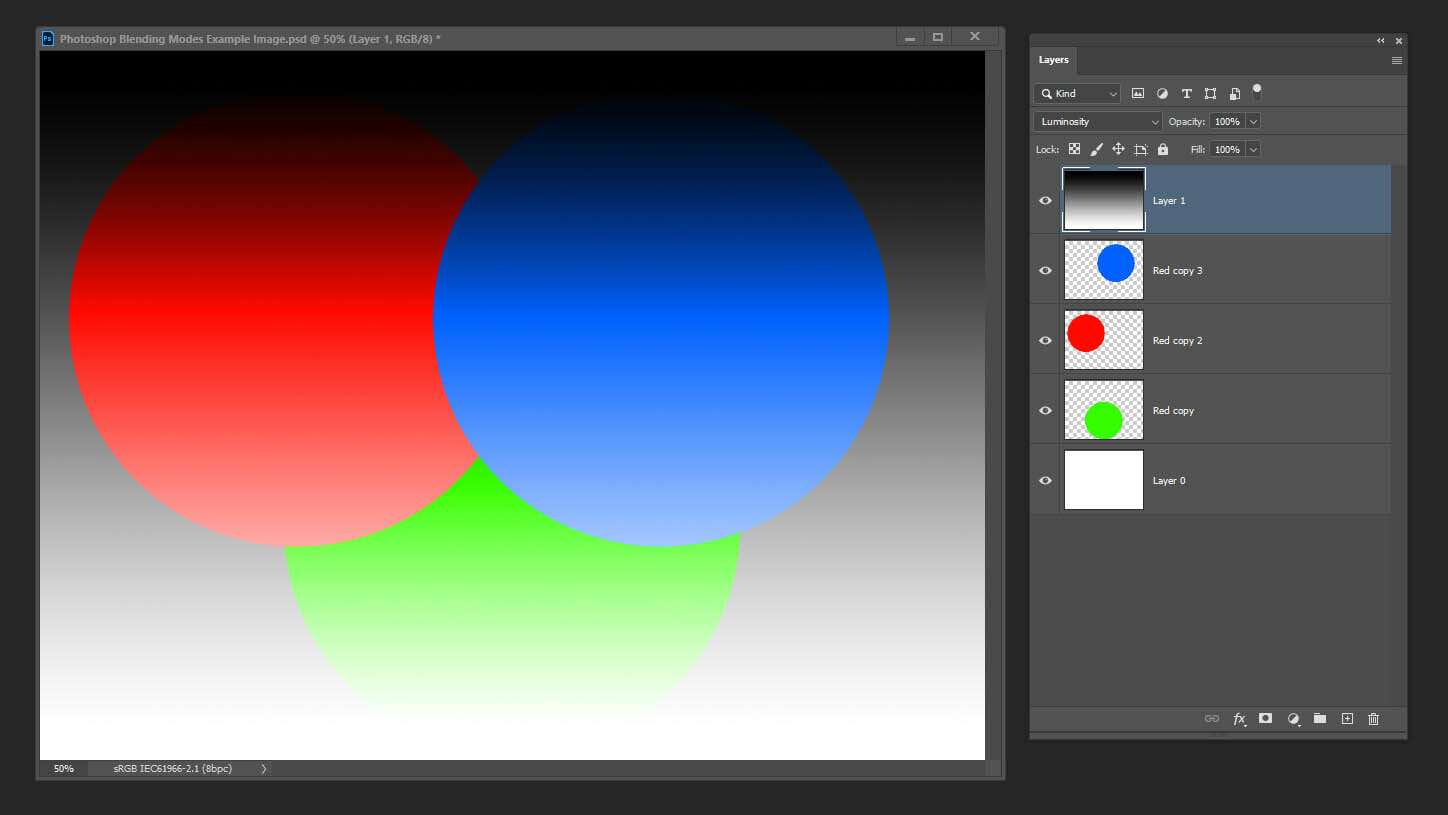Filter for type layers icon
The height and width of the screenshot is (815, 1448).
click(x=1186, y=93)
